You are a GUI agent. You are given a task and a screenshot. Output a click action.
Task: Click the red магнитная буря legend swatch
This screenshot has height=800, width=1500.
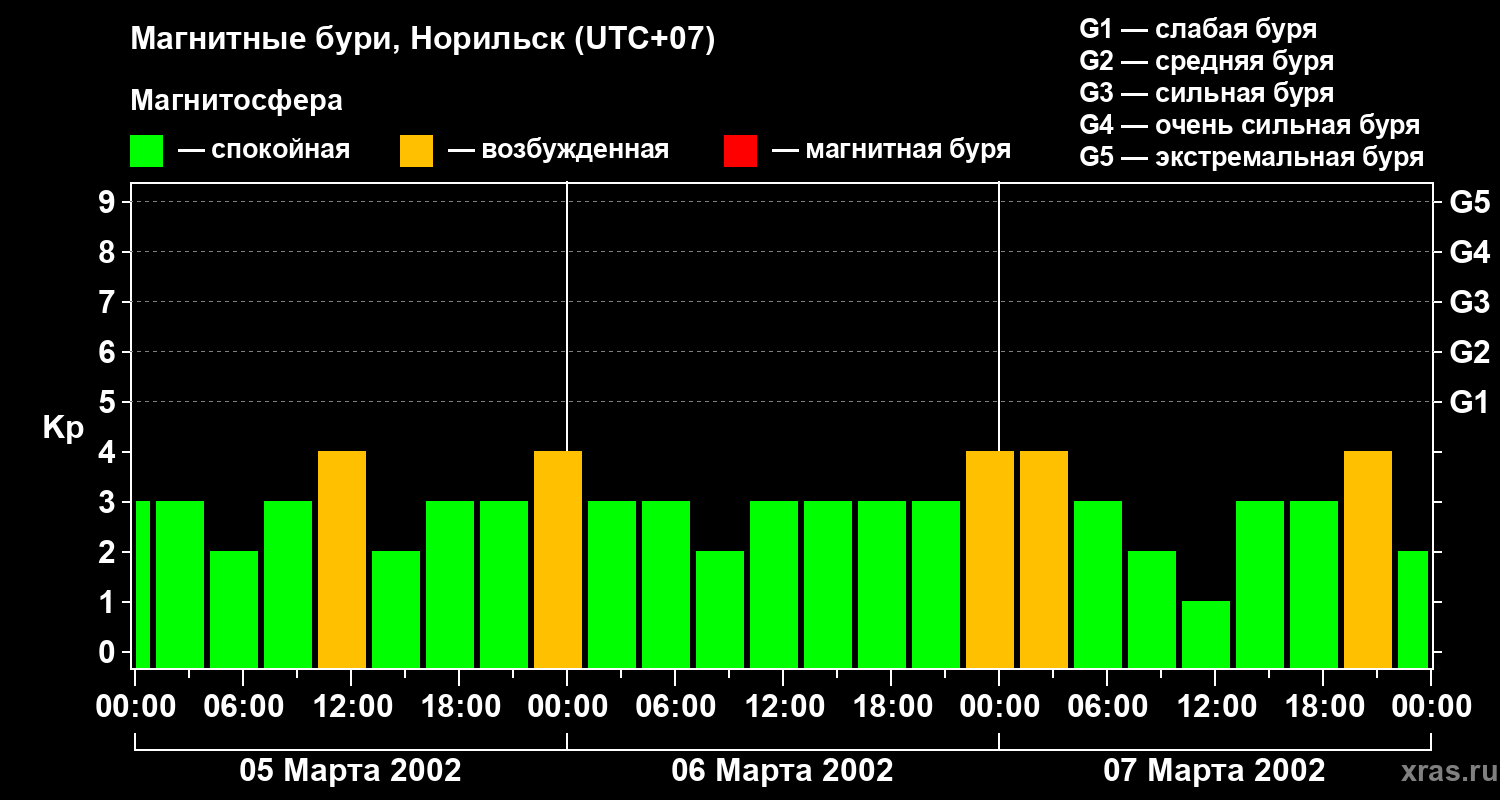(740, 151)
